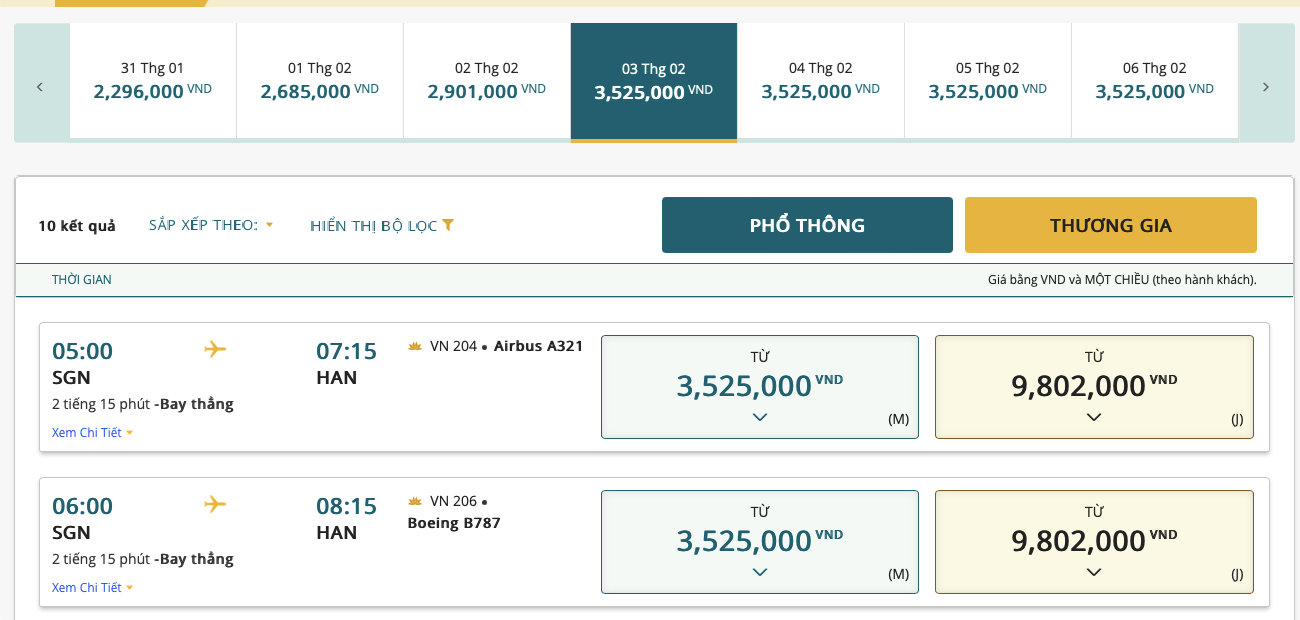Open Hiển Thị Bộ Lọc filter link
The height and width of the screenshot is (620, 1300).
click(373, 225)
